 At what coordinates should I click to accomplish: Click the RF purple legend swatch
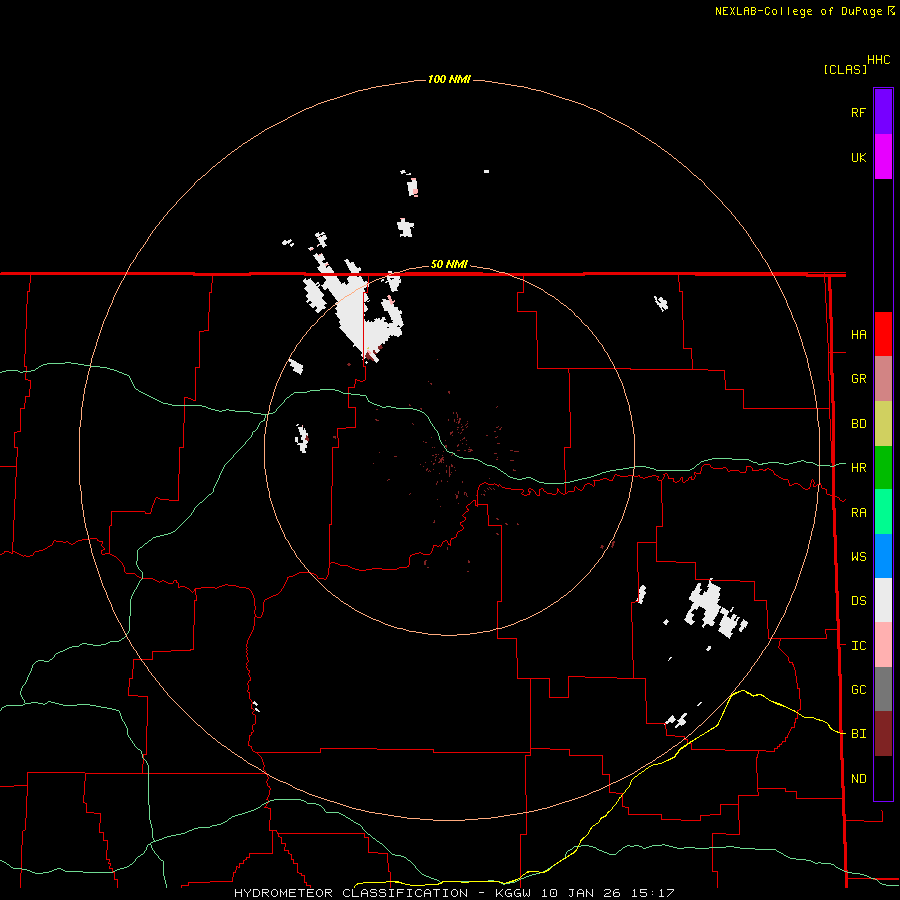[x=883, y=112]
